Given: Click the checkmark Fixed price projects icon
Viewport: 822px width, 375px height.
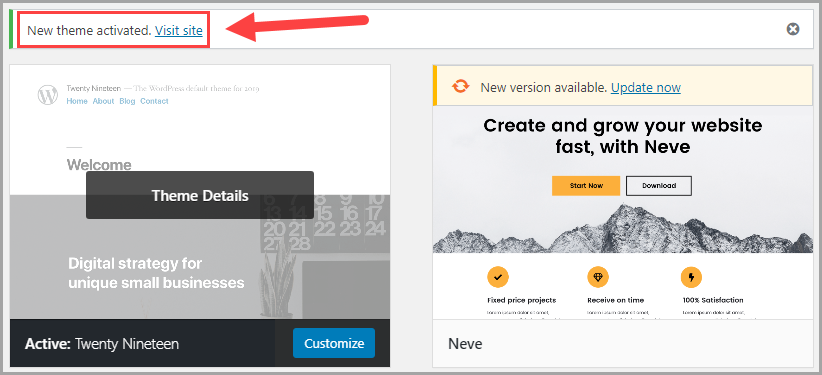Looking at the screenshot, I should click(x=498, y=276).
